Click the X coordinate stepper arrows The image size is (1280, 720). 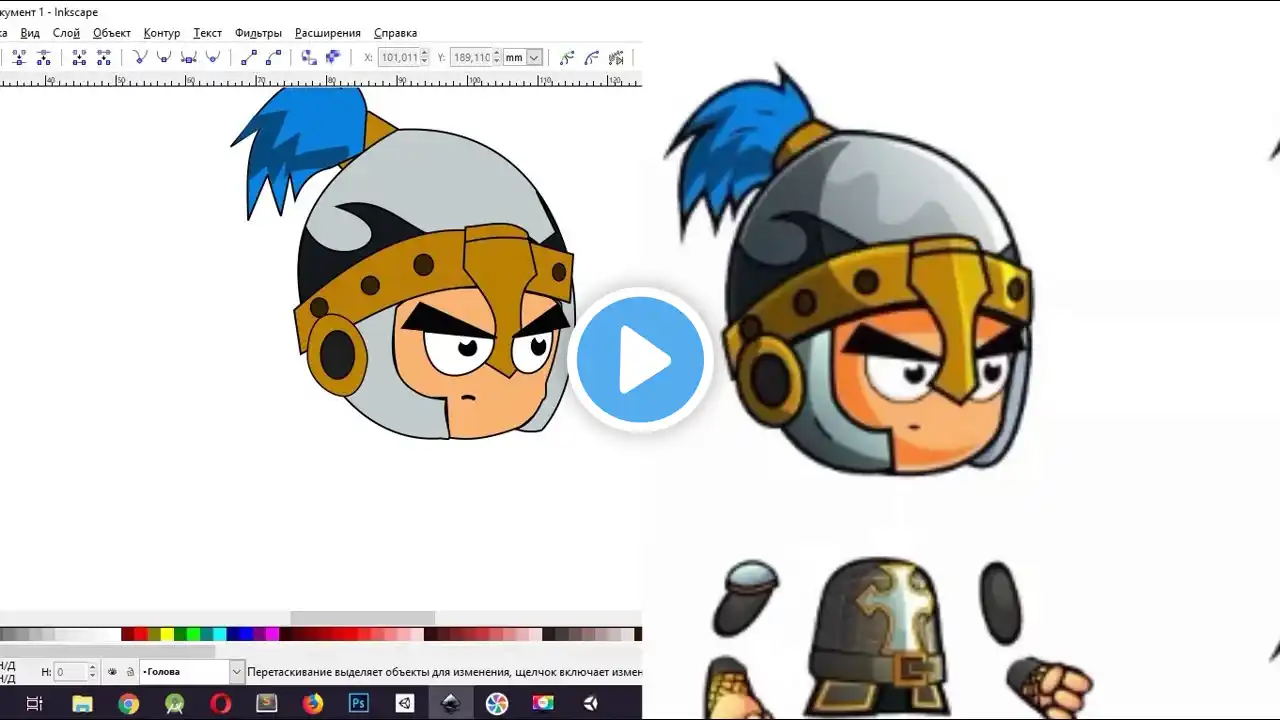(425, 58)
